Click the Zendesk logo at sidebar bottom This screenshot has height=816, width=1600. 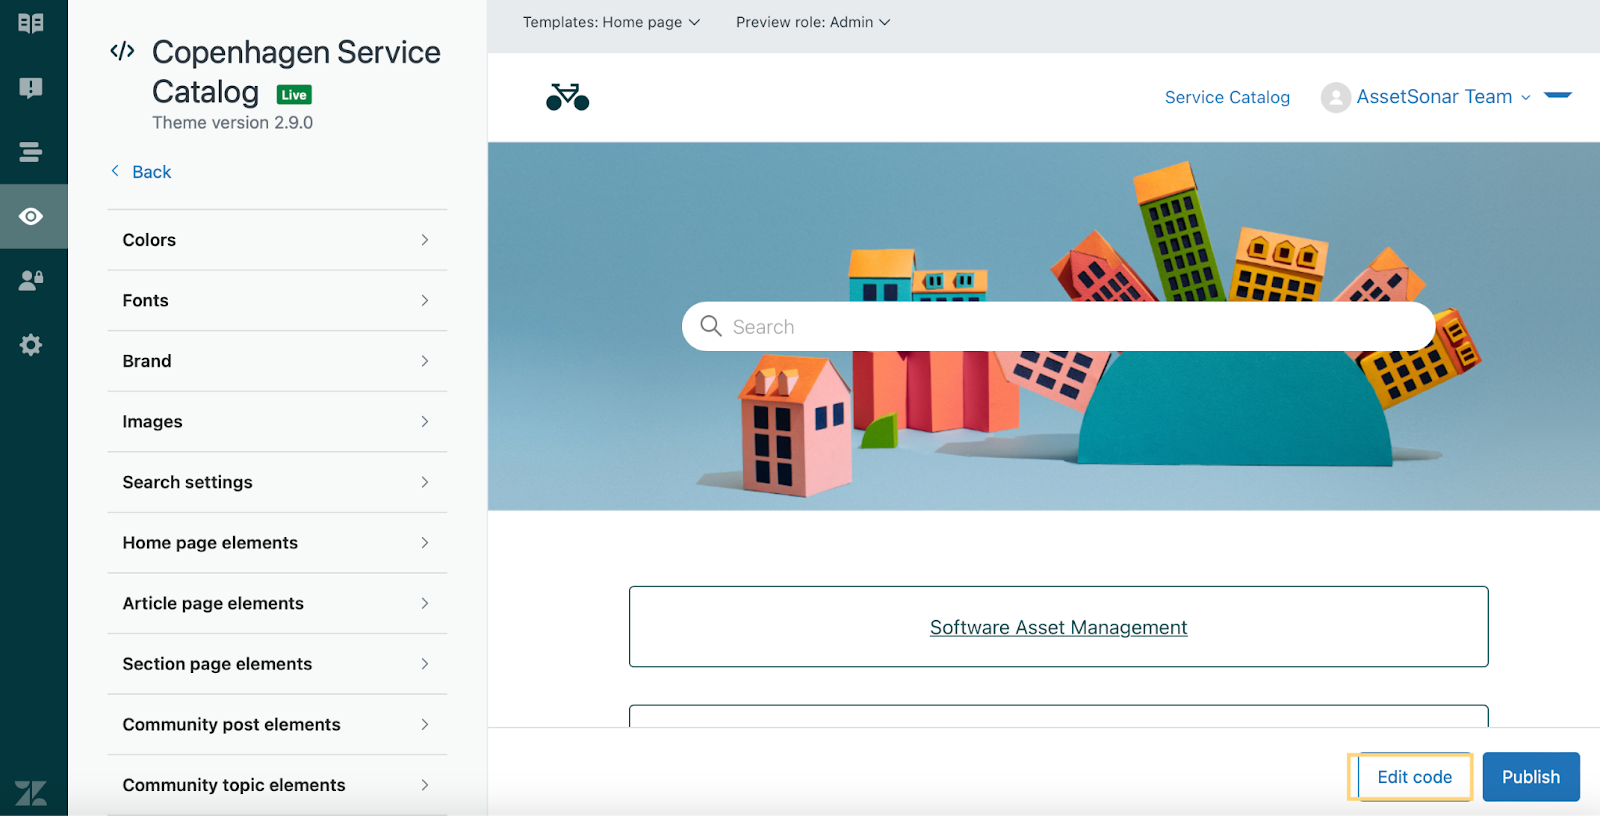(31, 793)
